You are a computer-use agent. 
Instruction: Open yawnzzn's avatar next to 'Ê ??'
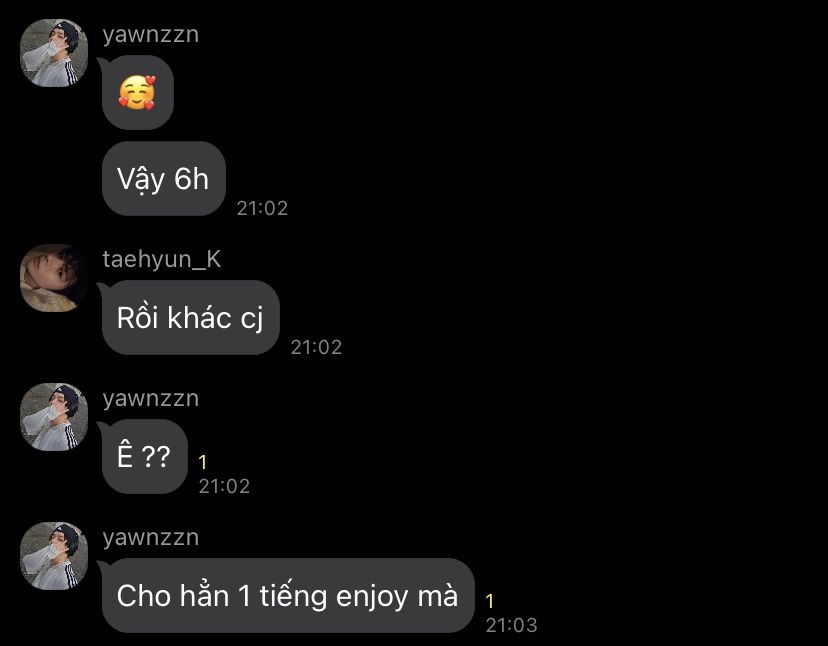54,417
